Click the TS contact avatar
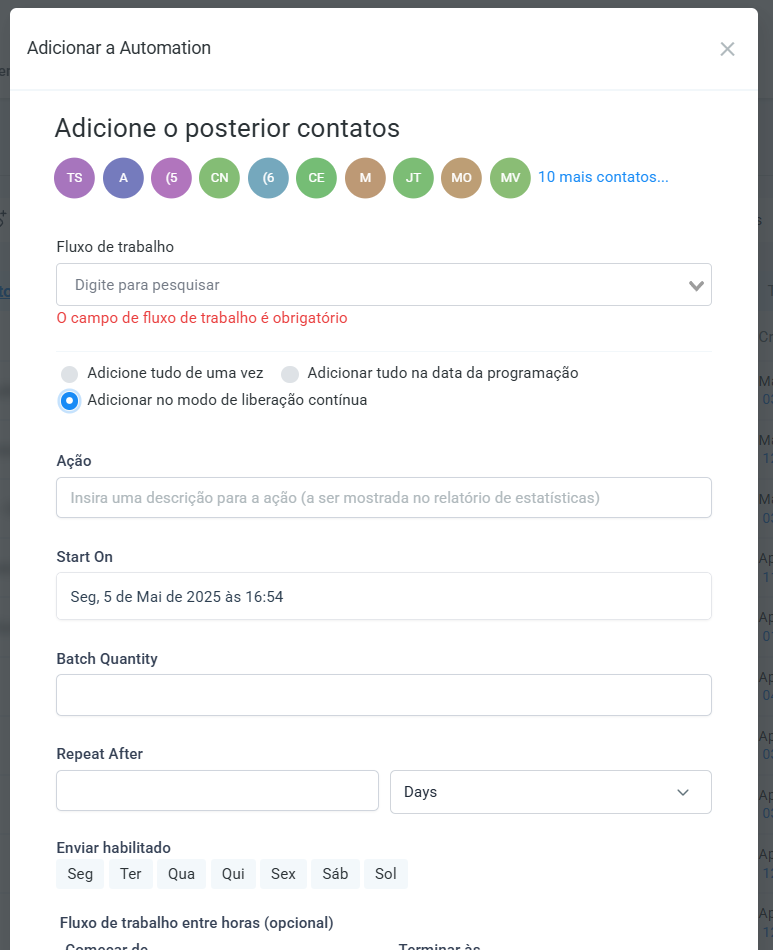Viewport: 773px width, 950px height. tap(74, 178)
